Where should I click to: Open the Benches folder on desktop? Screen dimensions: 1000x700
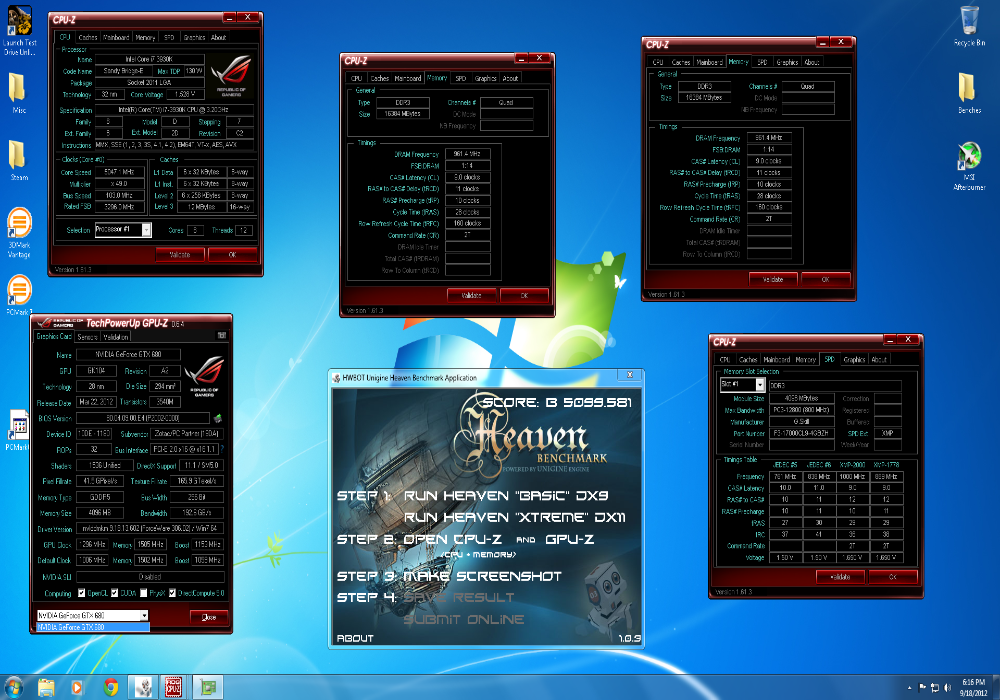[x=969, y=92]
